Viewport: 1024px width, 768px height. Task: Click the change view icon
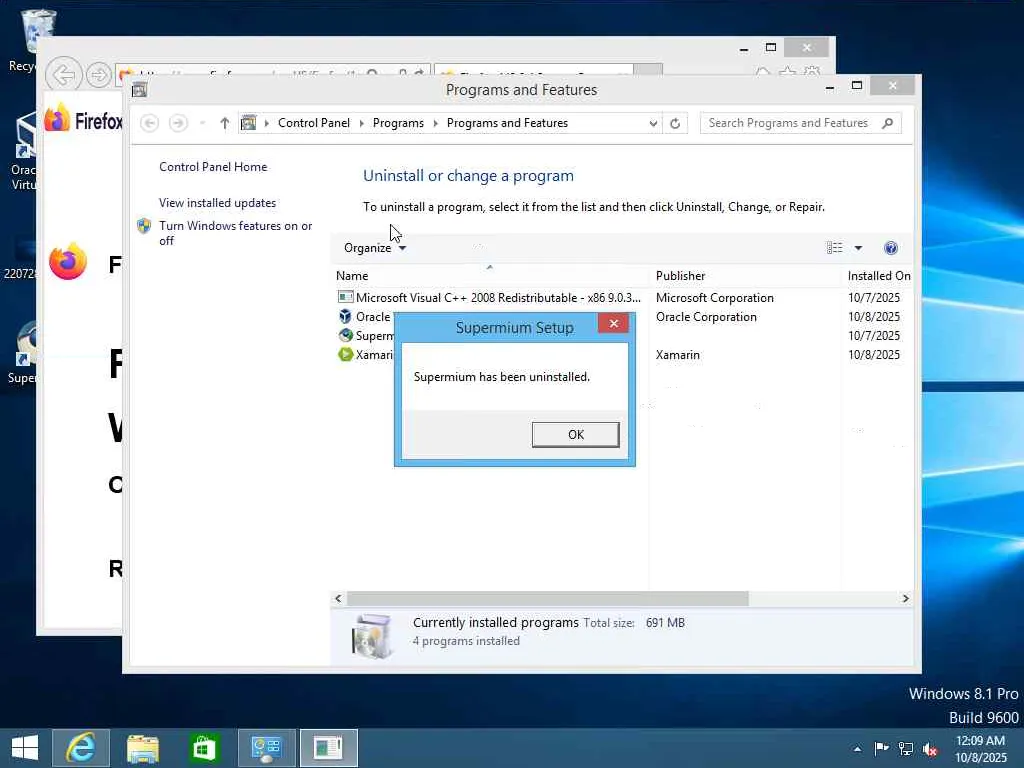(835, 248)
